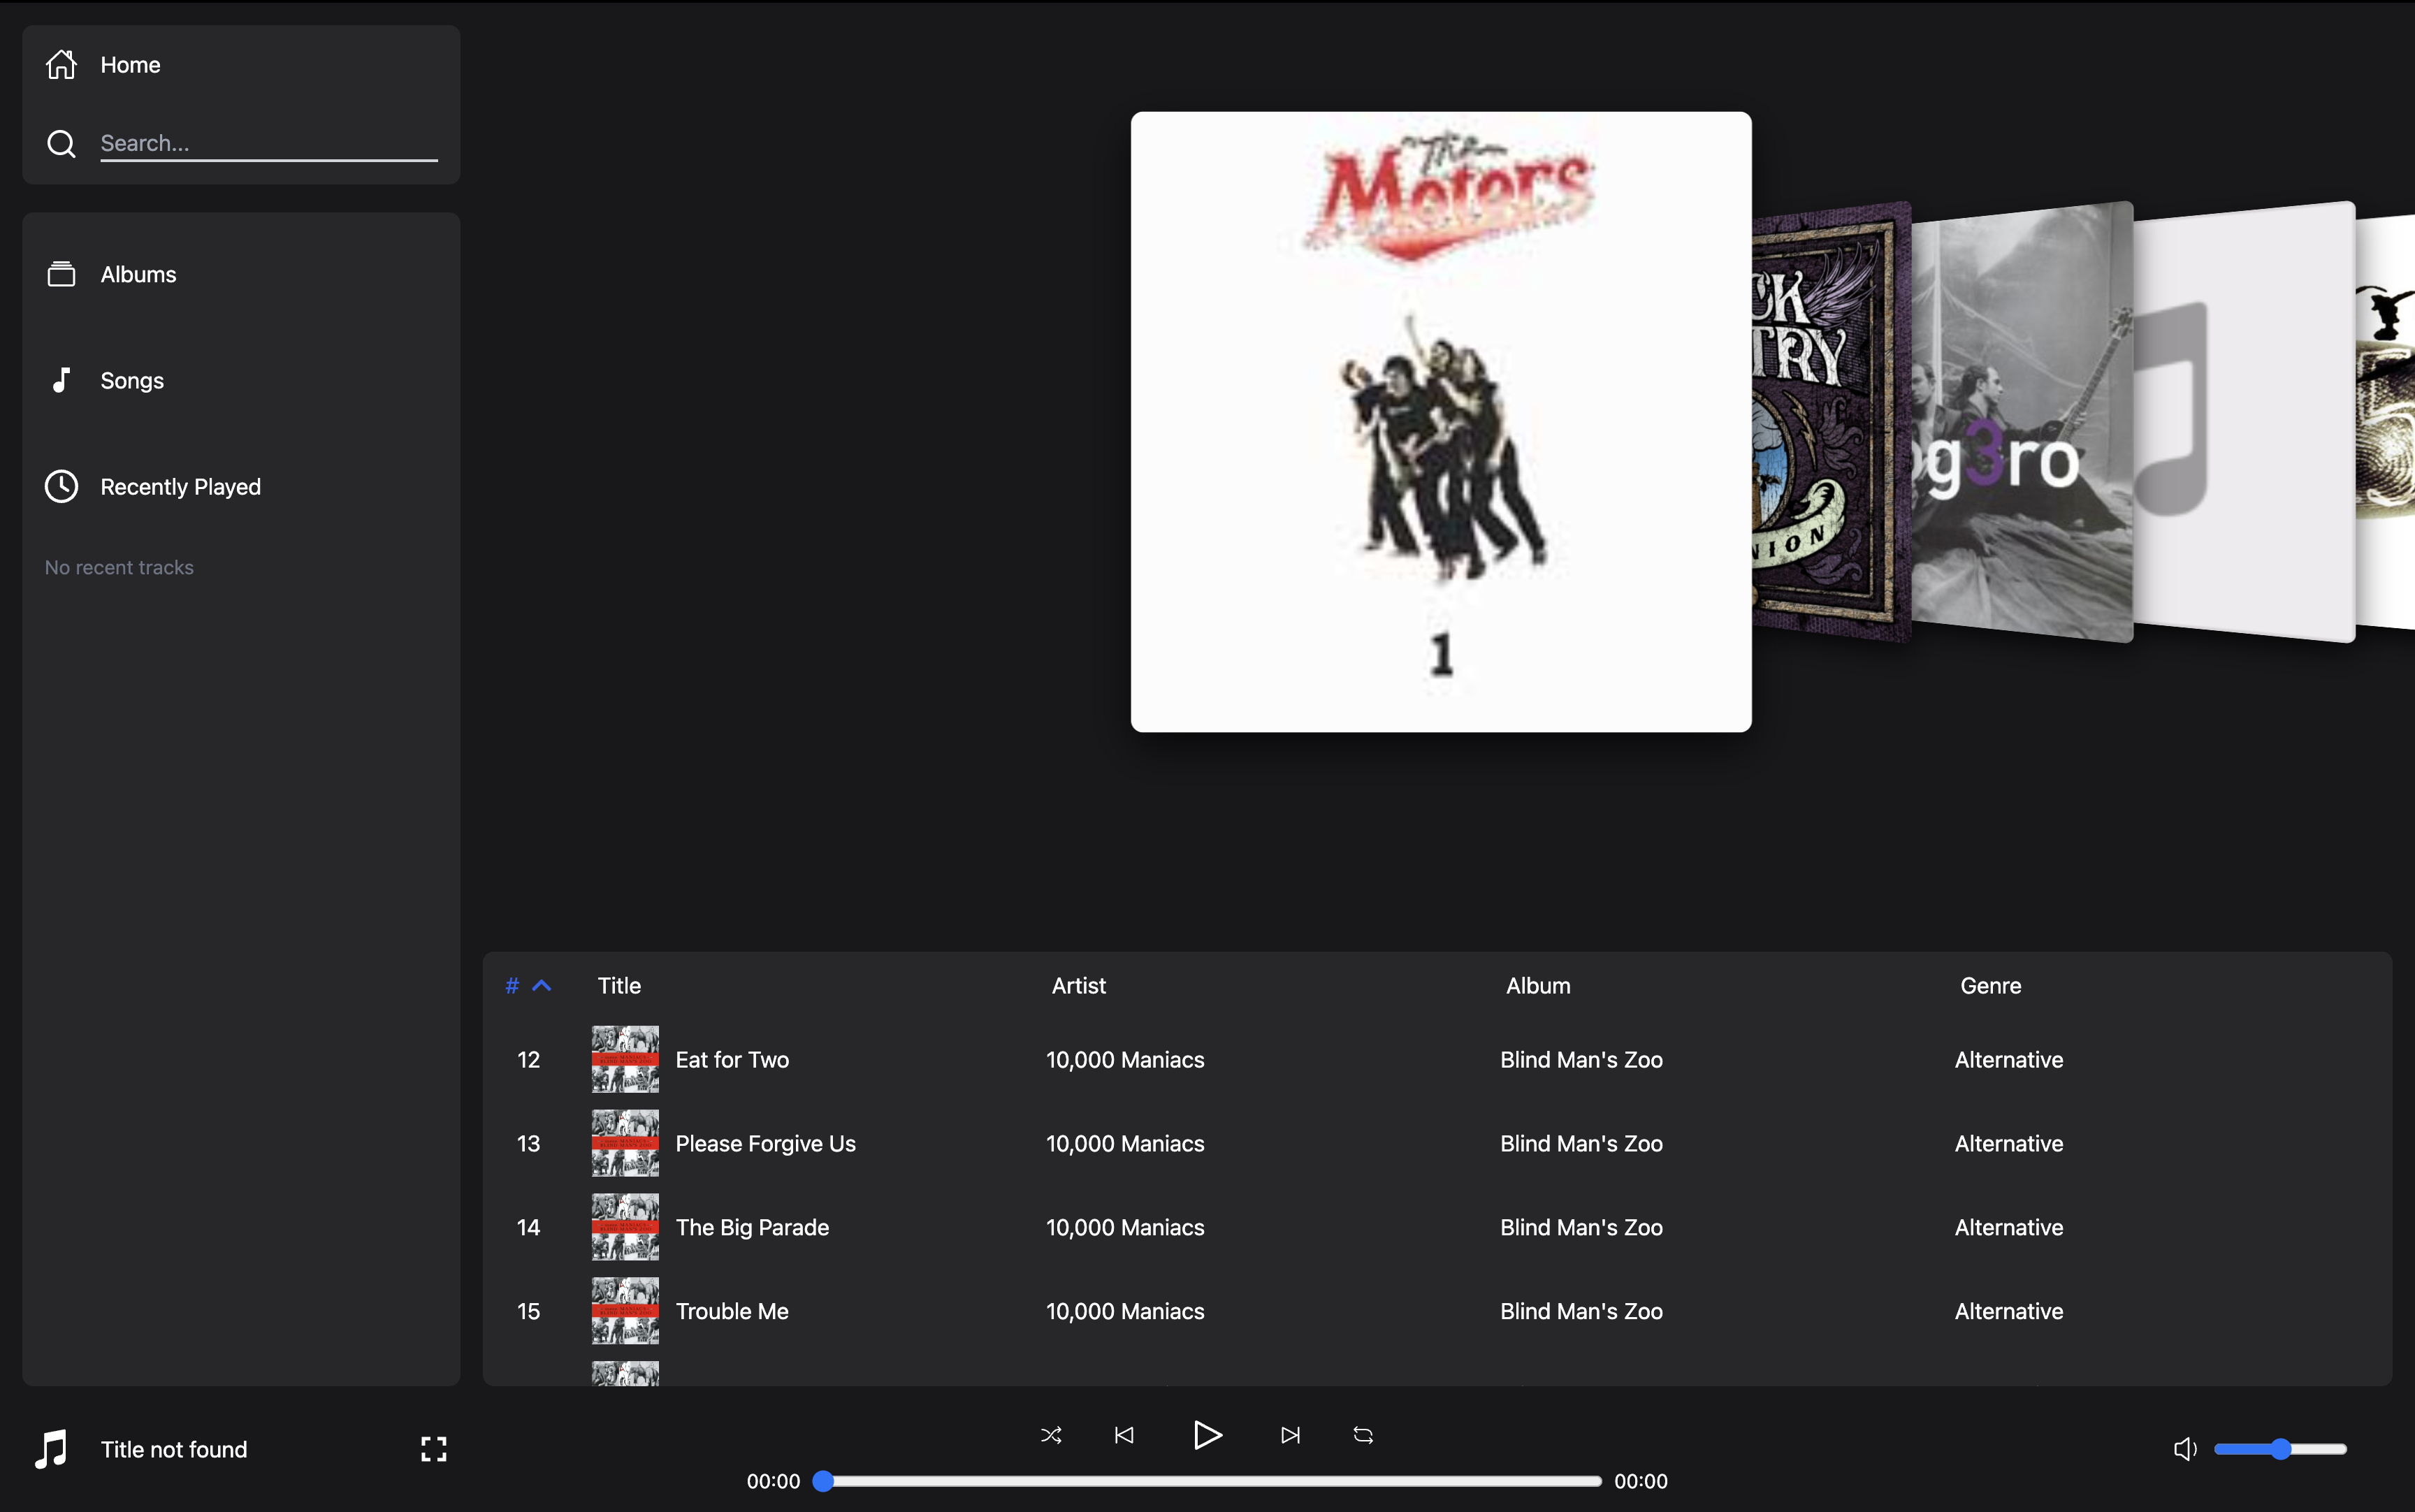Click the now-playing music note icon
The height and width of the screenshot is (1512, 2415).
[51, 1449]
